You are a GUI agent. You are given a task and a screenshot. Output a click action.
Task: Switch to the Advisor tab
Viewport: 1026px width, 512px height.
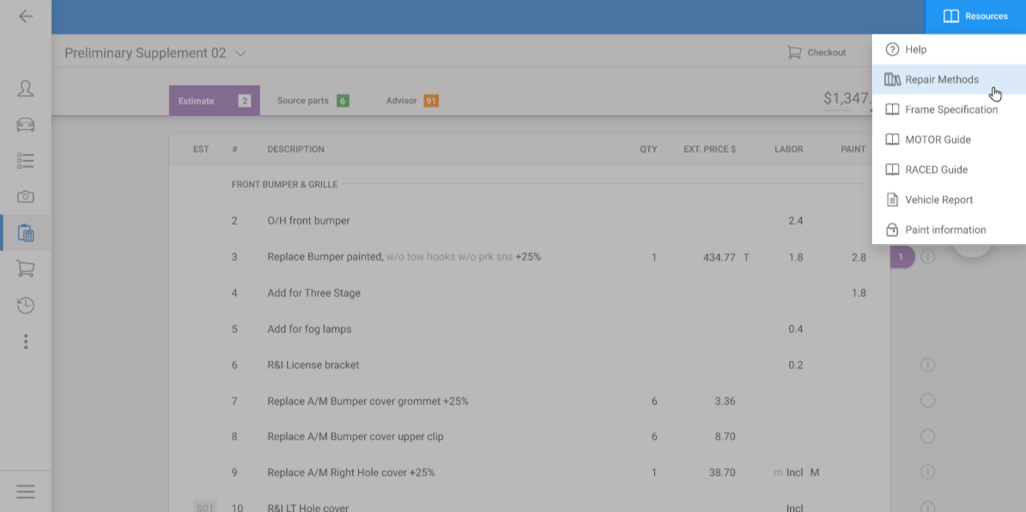(411, 101)
